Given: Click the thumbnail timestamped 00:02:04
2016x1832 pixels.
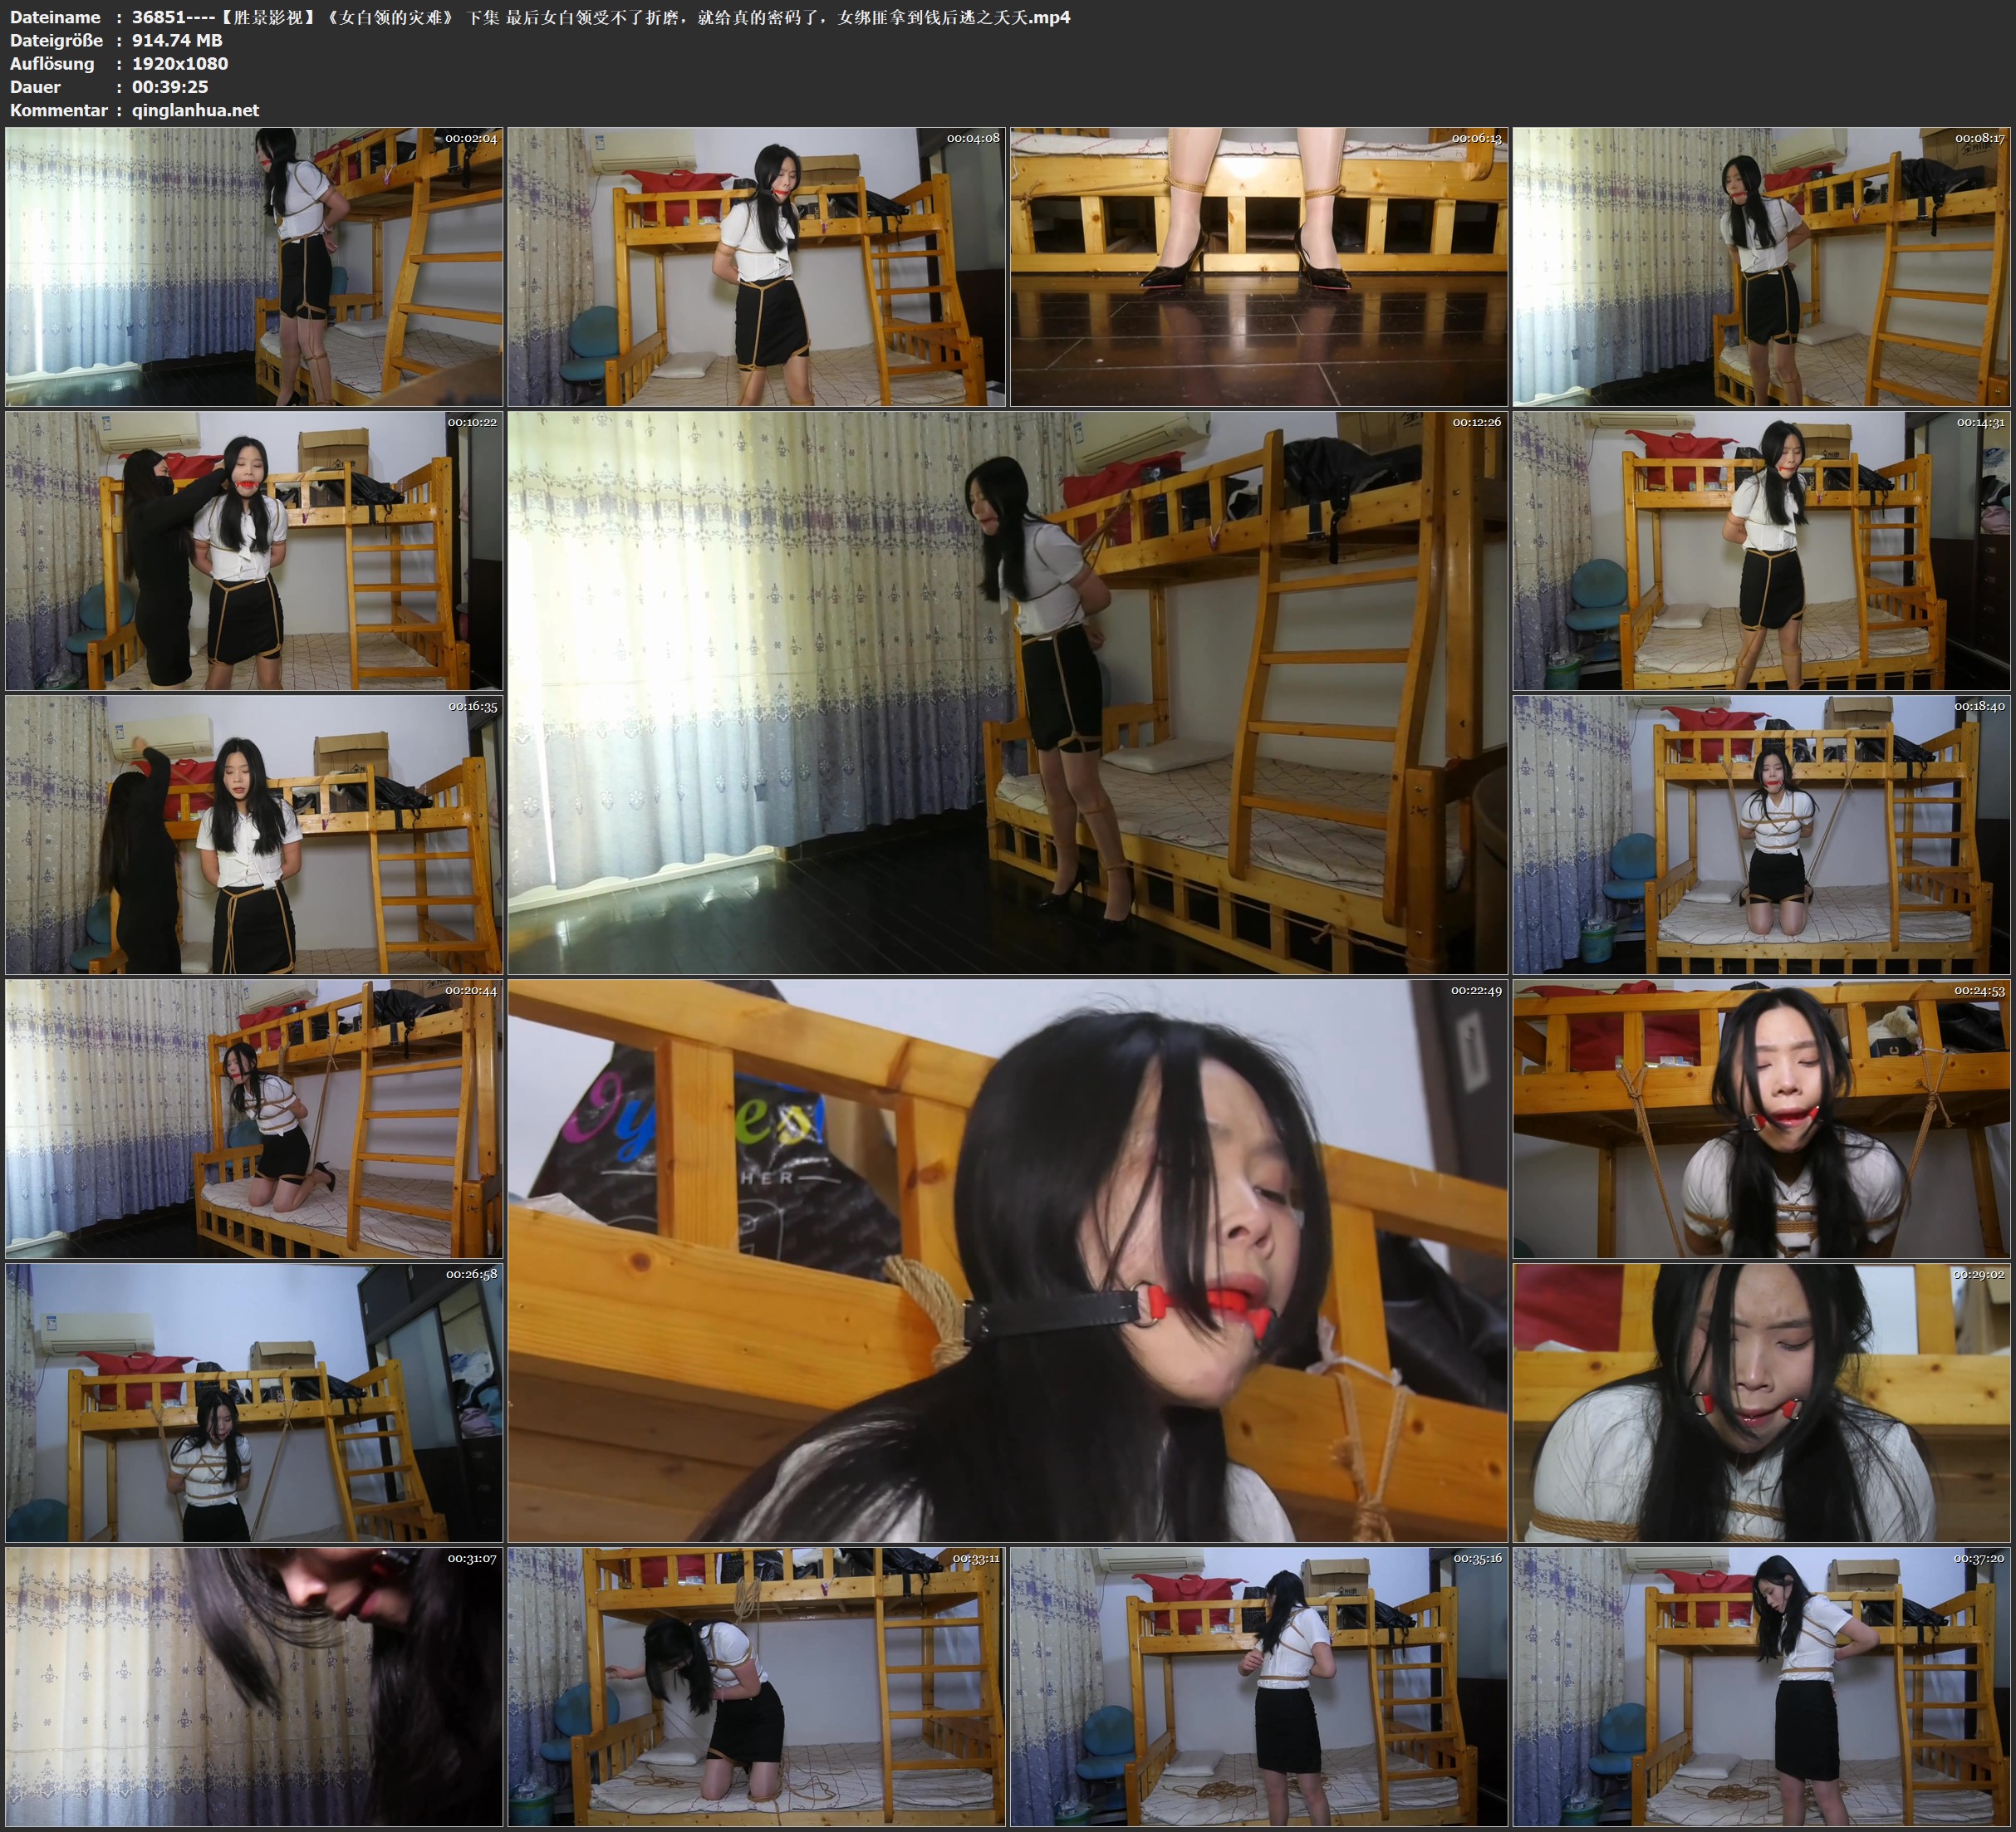Looking at the screenshot, I should 254,267.
